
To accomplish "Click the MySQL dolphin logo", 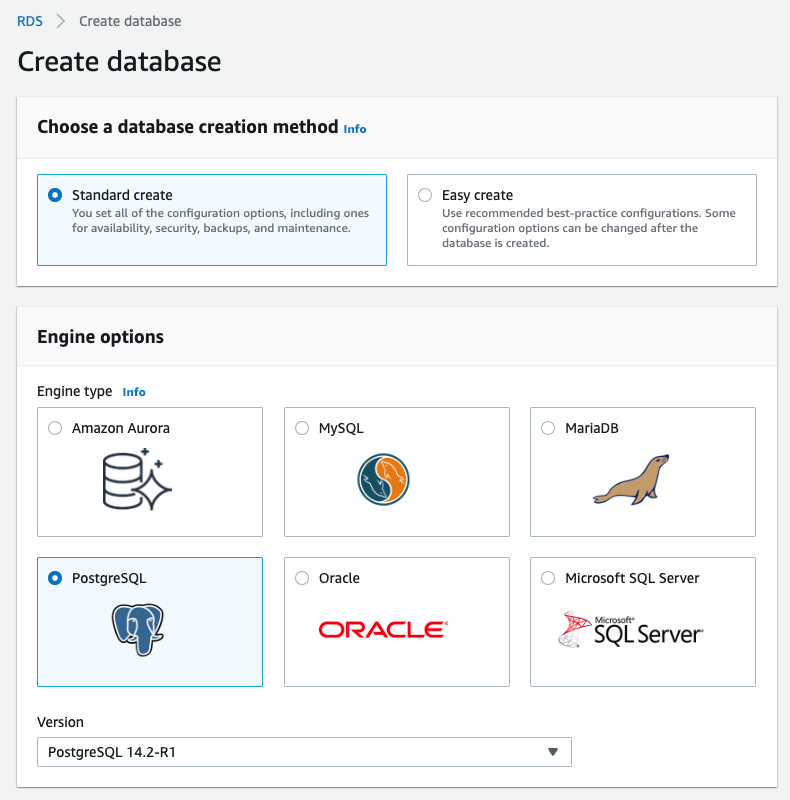I will click(386, 478).
